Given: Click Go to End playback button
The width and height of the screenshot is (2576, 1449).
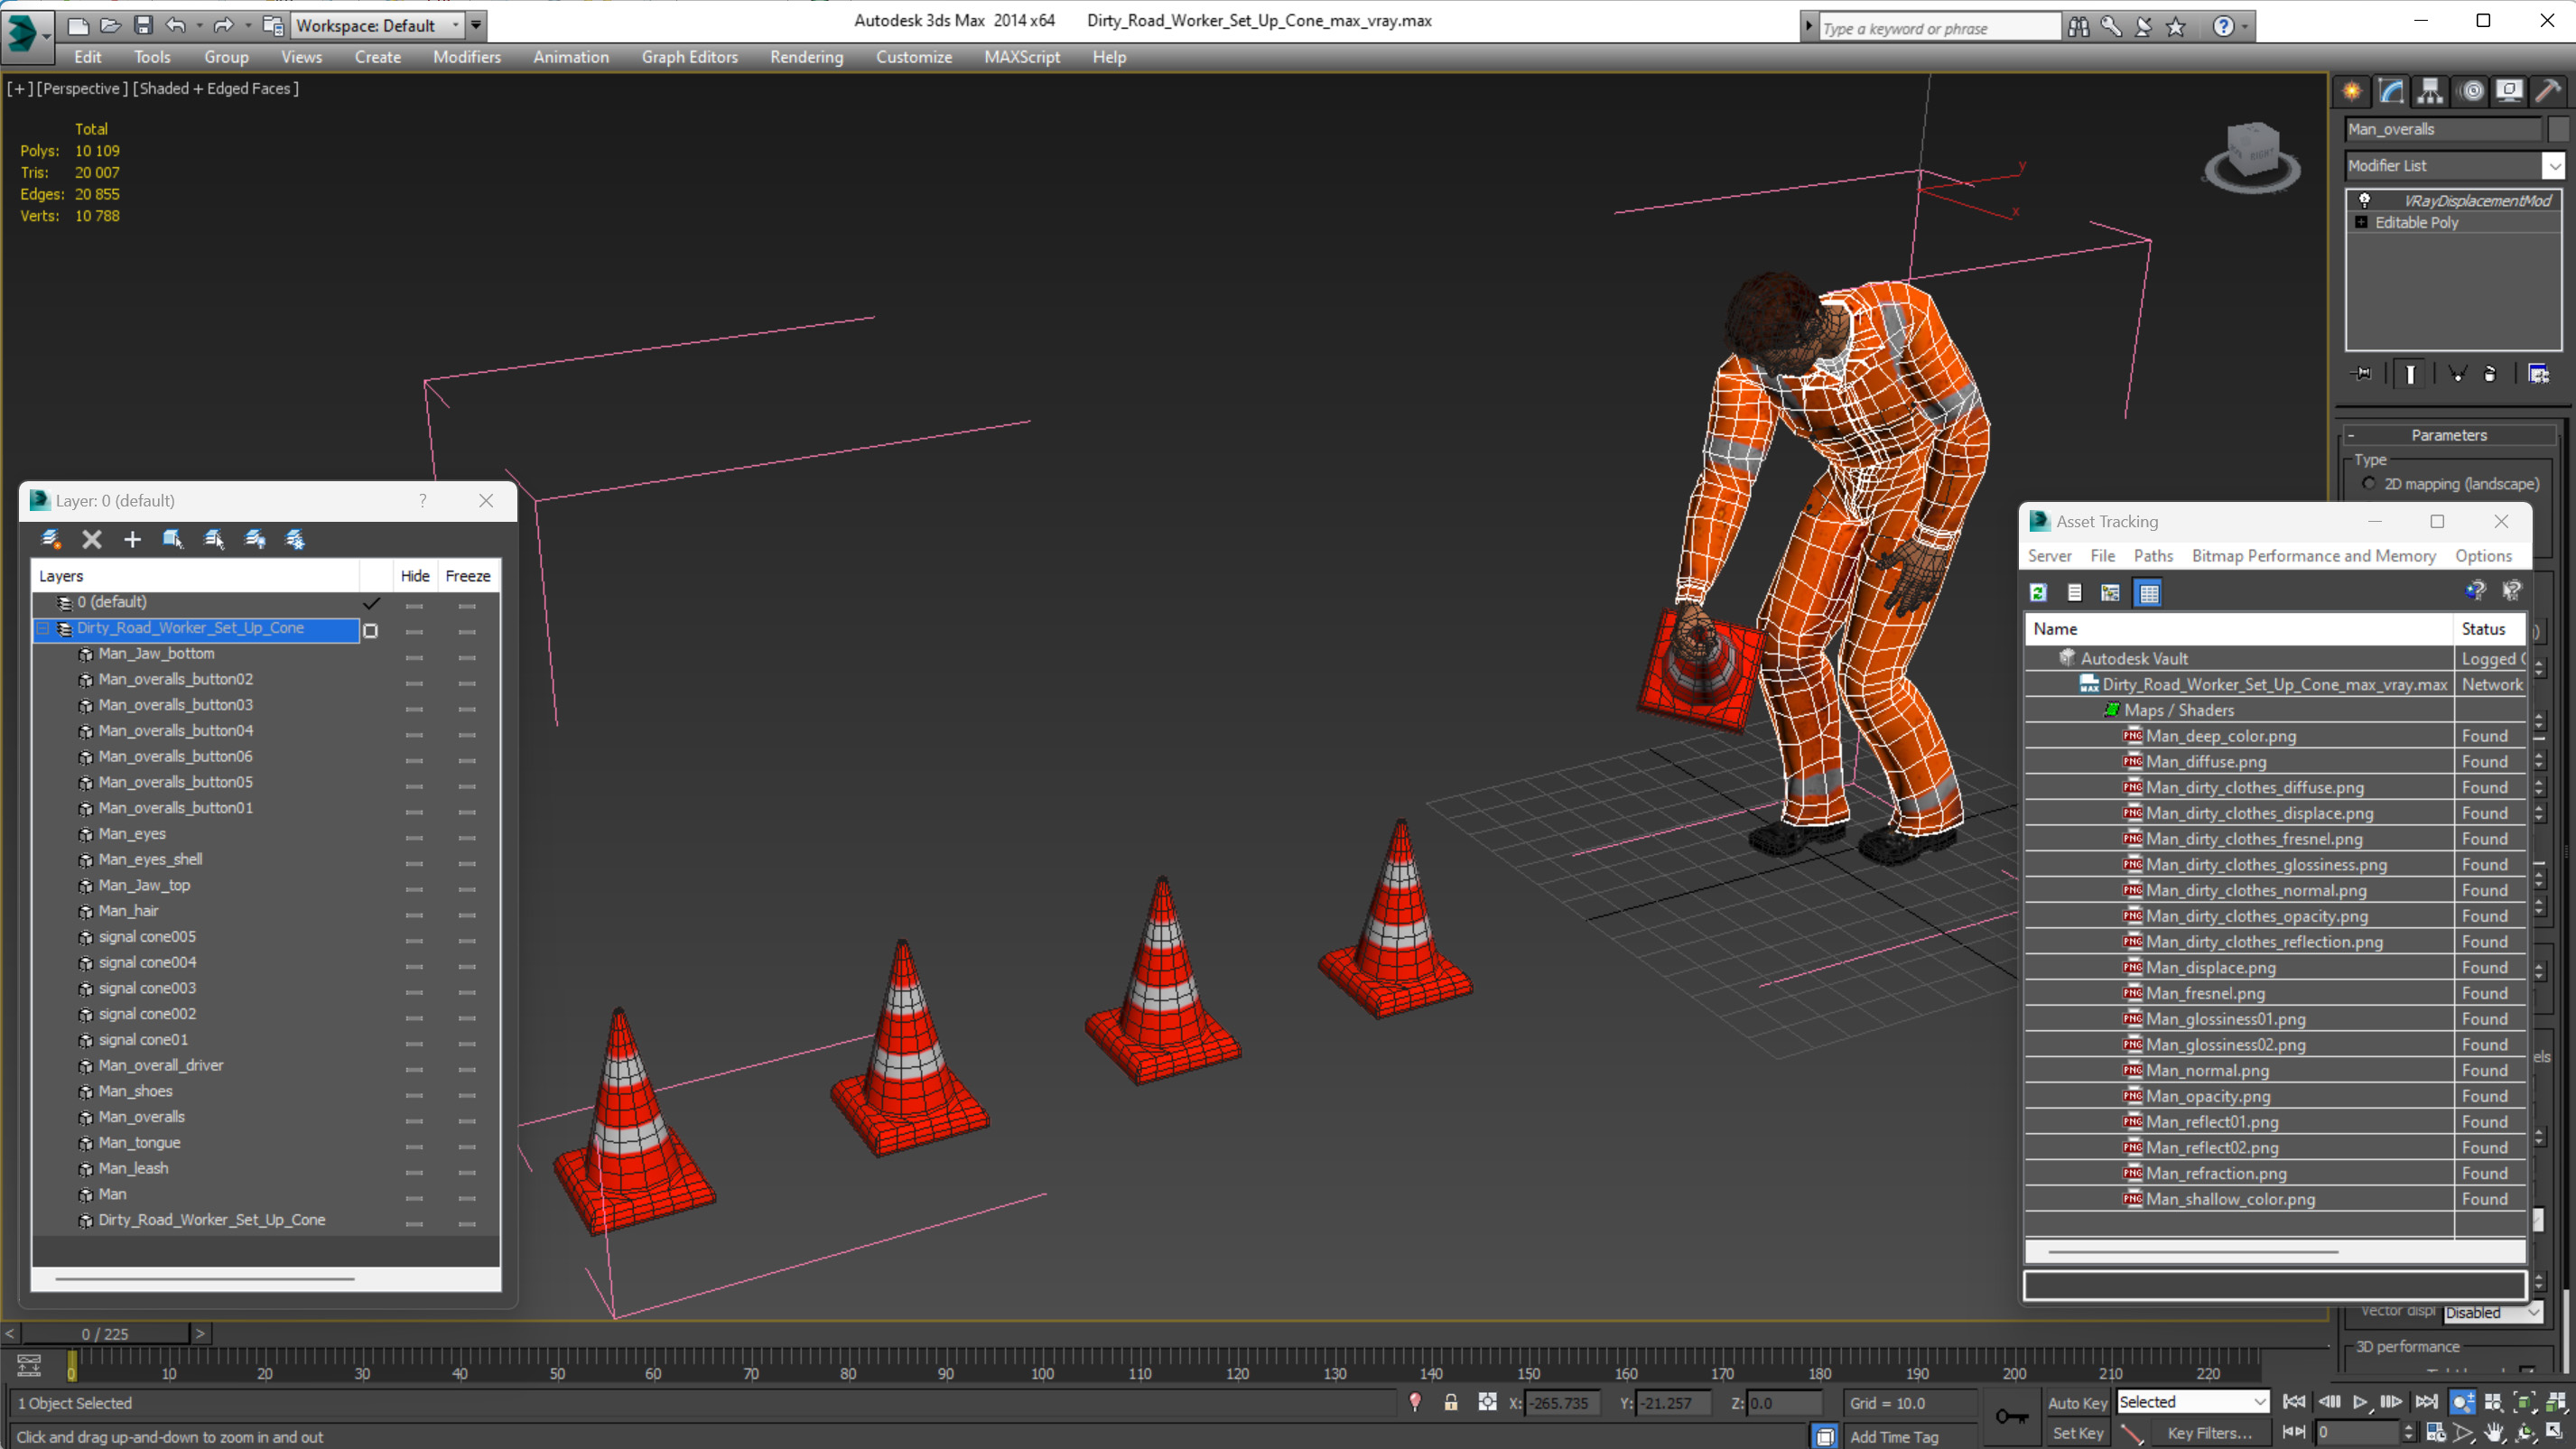Looking at the screenshot, I should pos(2426,1402).
